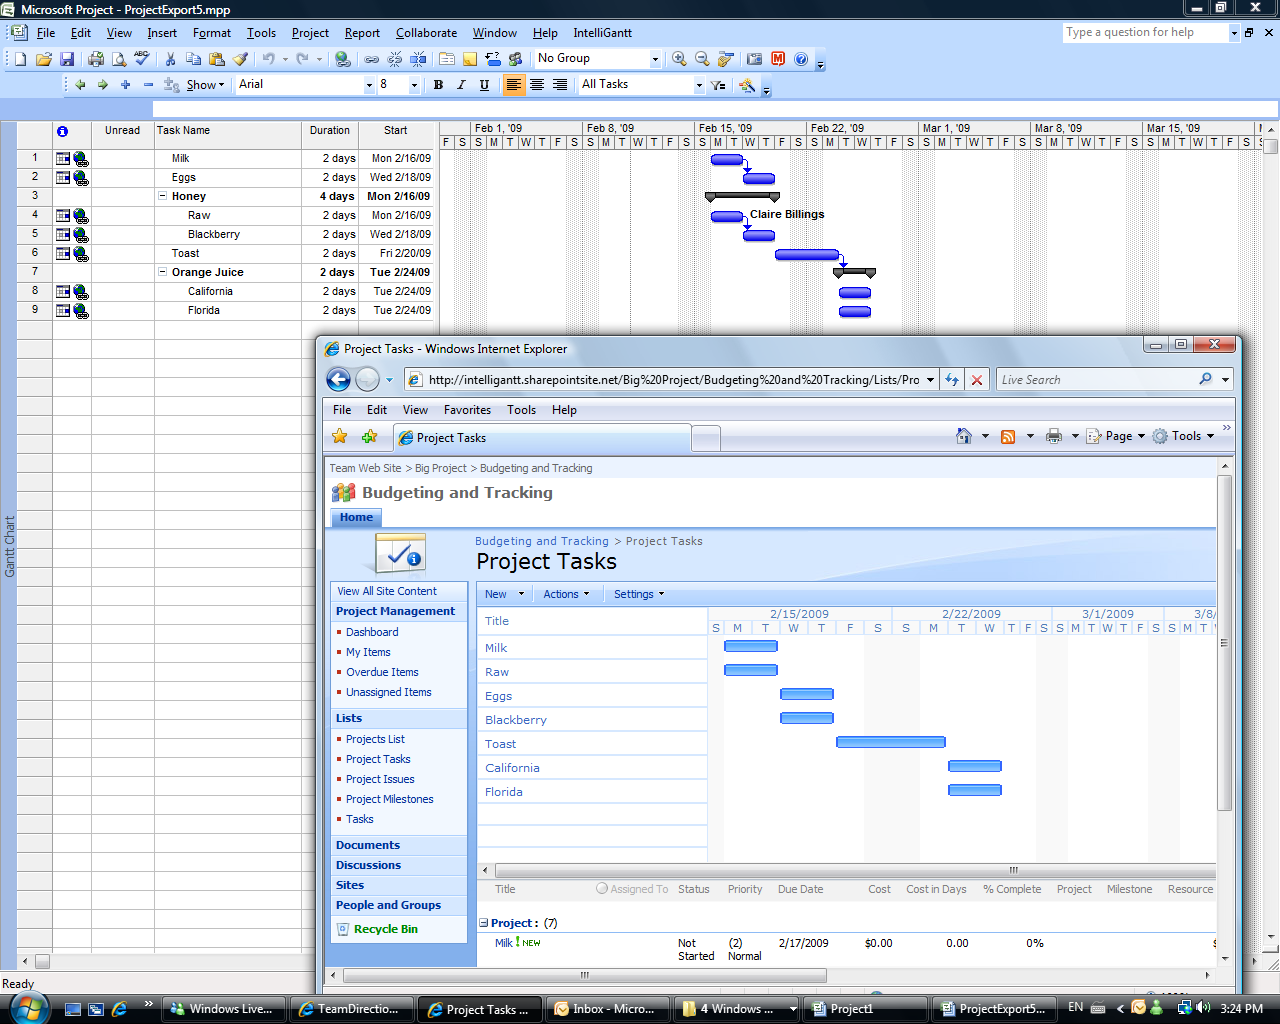The width and height of the screenshot is (1280, 1024).
Task: Click the Indent green right arrow
Action: 103,85
